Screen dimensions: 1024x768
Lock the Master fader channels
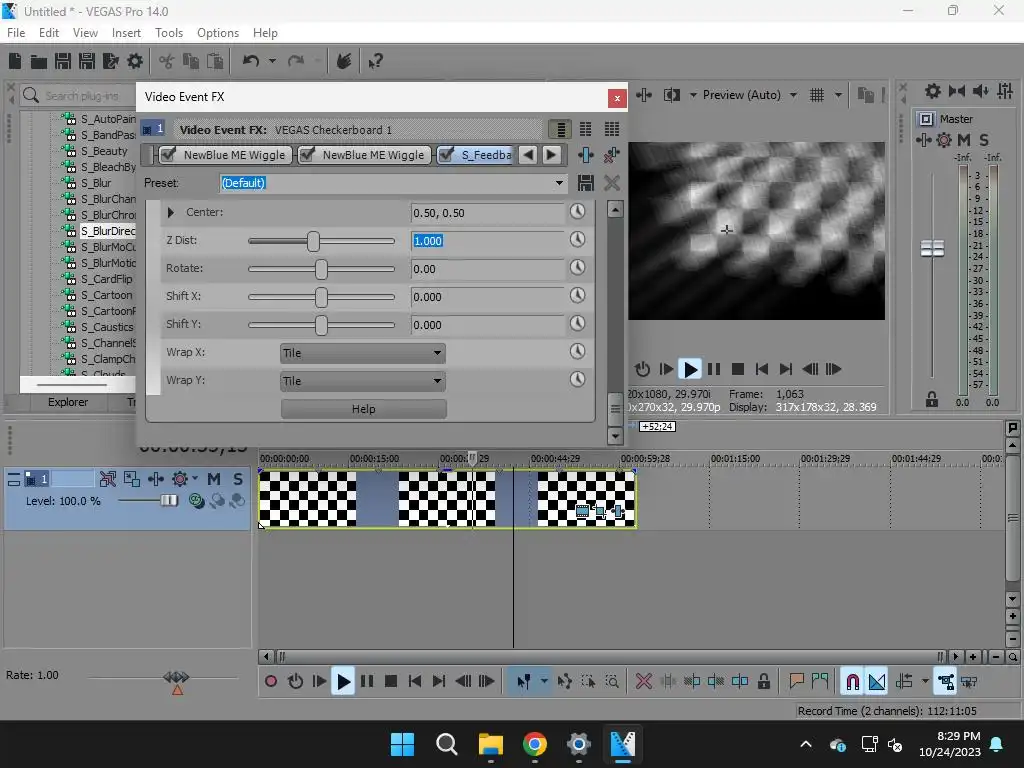932,400
